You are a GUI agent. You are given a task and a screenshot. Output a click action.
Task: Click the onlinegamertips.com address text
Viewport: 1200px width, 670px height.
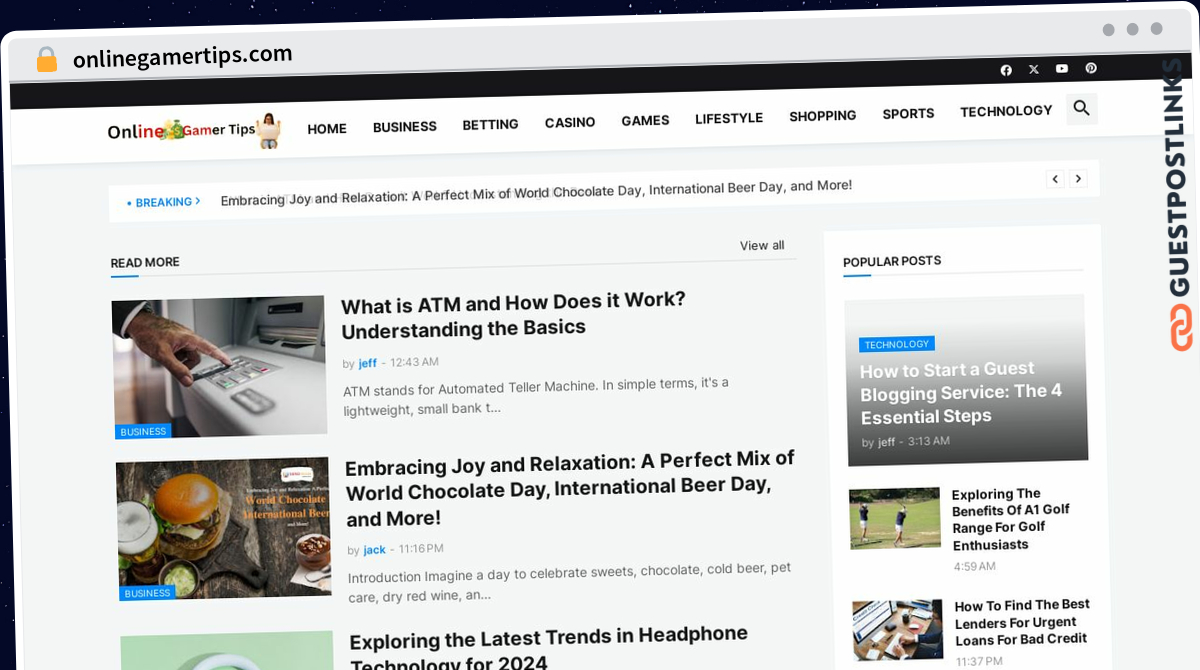pyautogui.click(x=183, y=57)
